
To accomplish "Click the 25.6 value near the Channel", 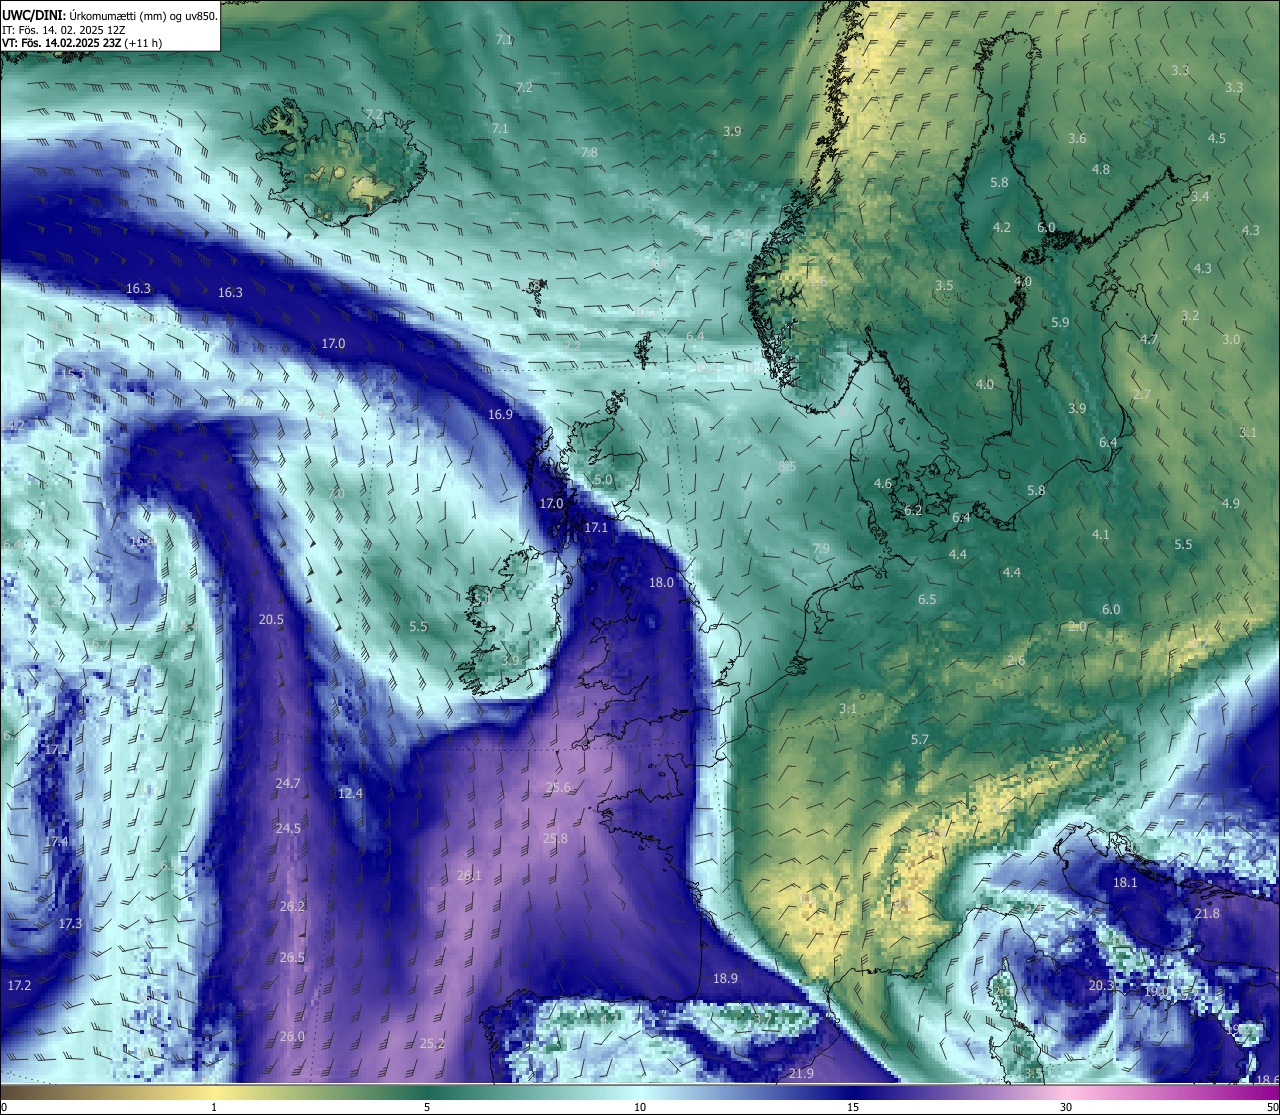I will coord(558,787).
